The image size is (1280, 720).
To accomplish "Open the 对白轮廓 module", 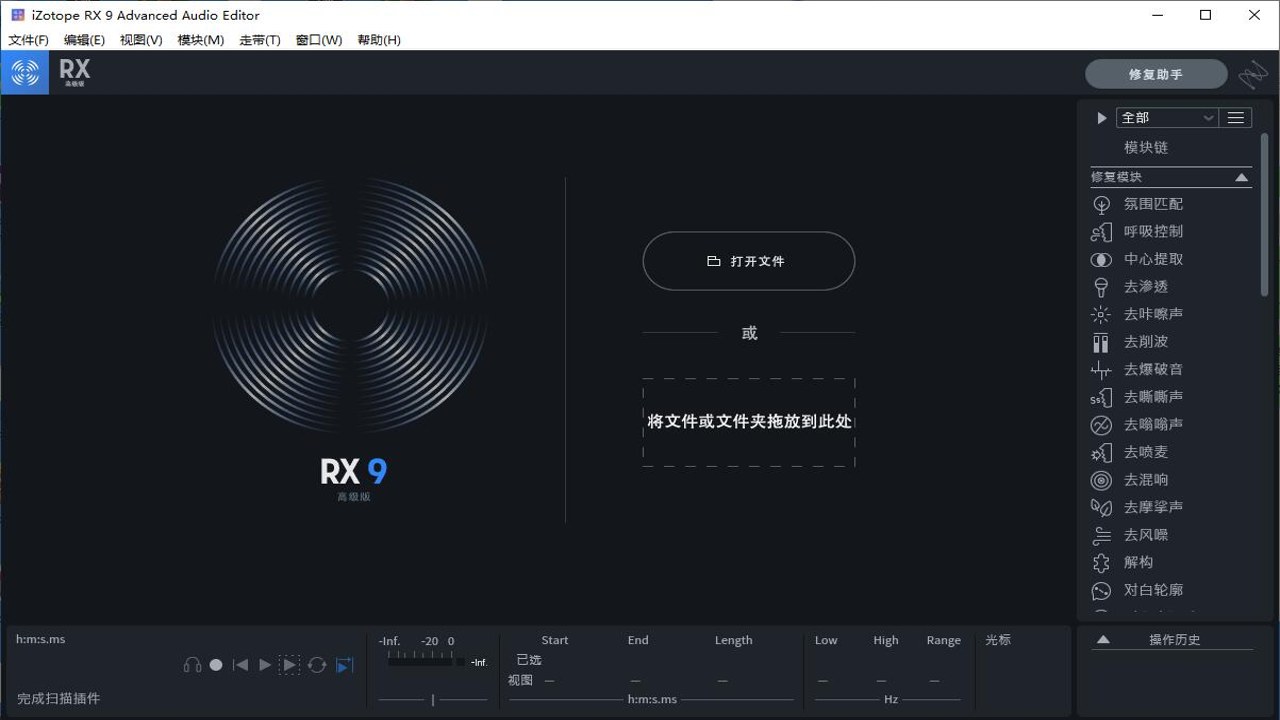I will tap(1153, 590).
